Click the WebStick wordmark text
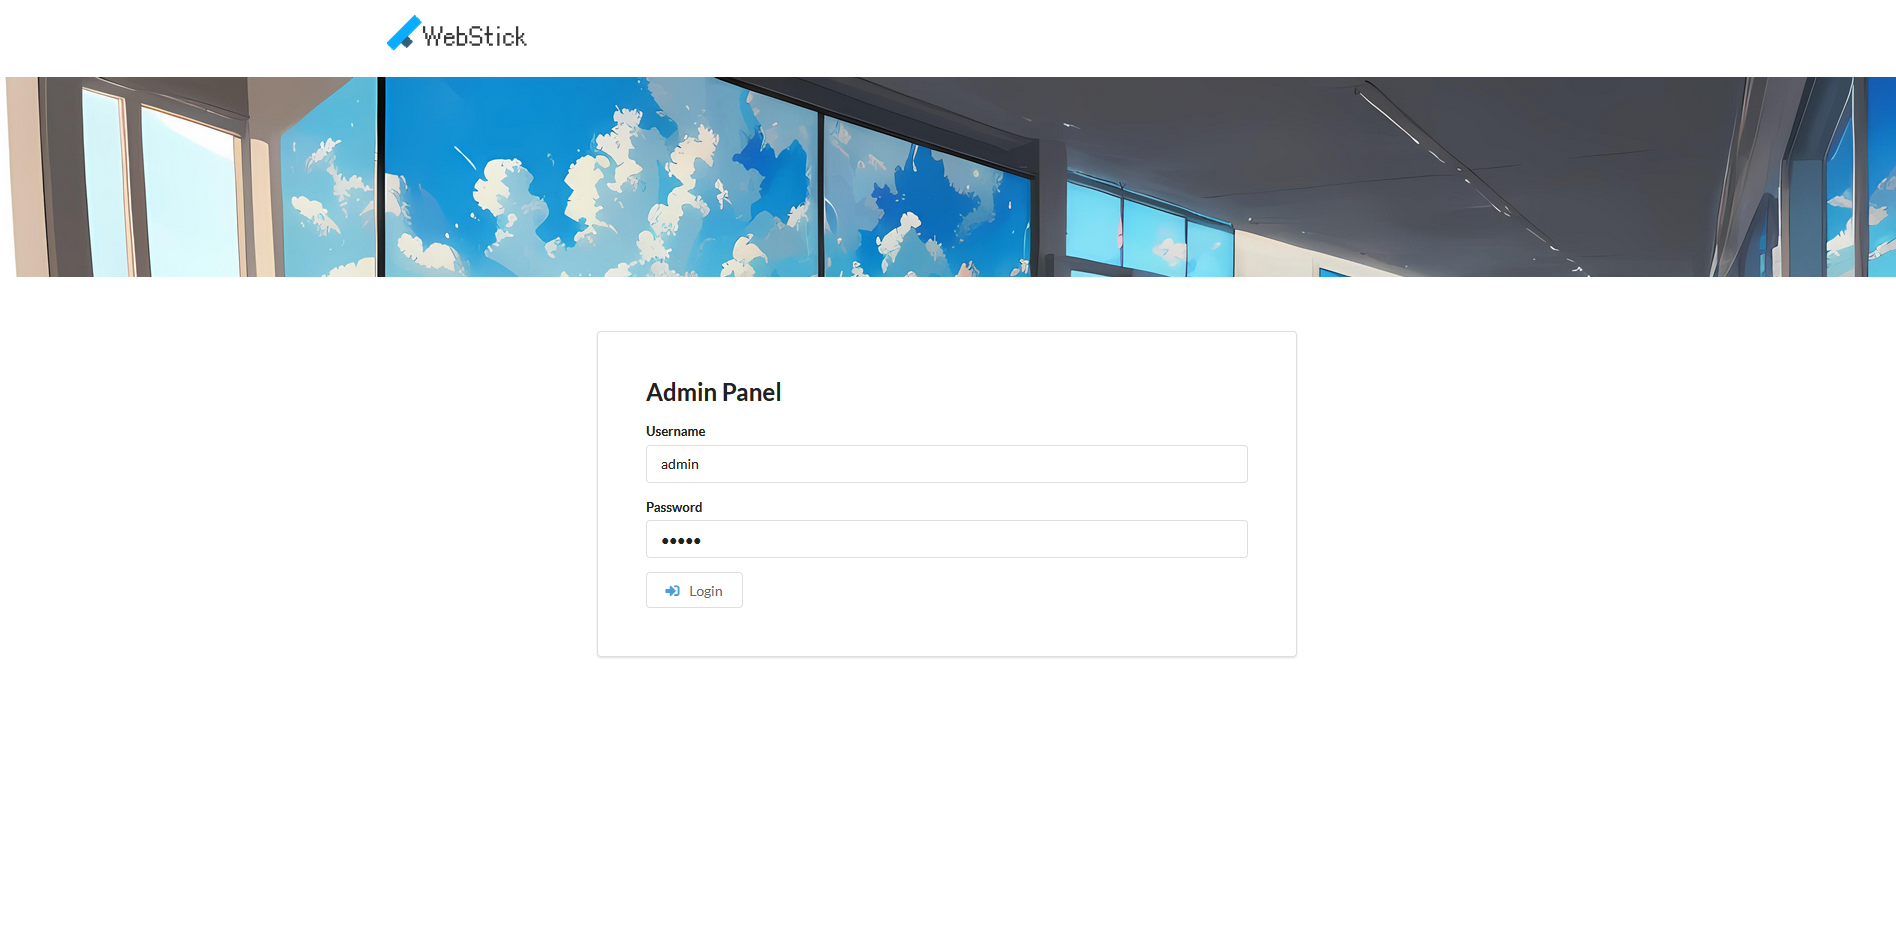Screen dimensions: 1896x932 click(x=475, y=36)
